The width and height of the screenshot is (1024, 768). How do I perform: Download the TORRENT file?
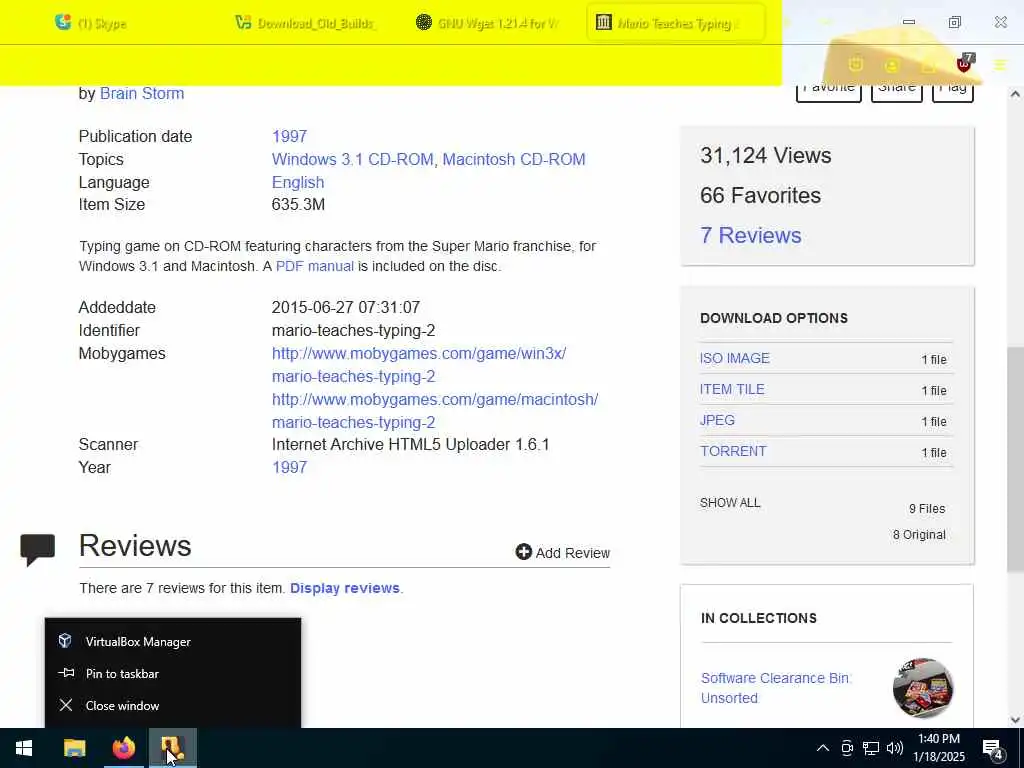click(733, 451)
